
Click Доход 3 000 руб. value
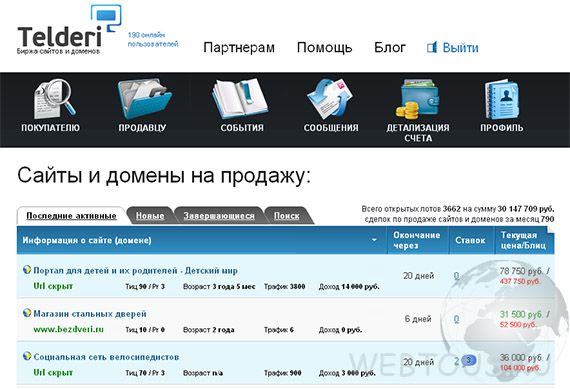(x=347, y=373)
